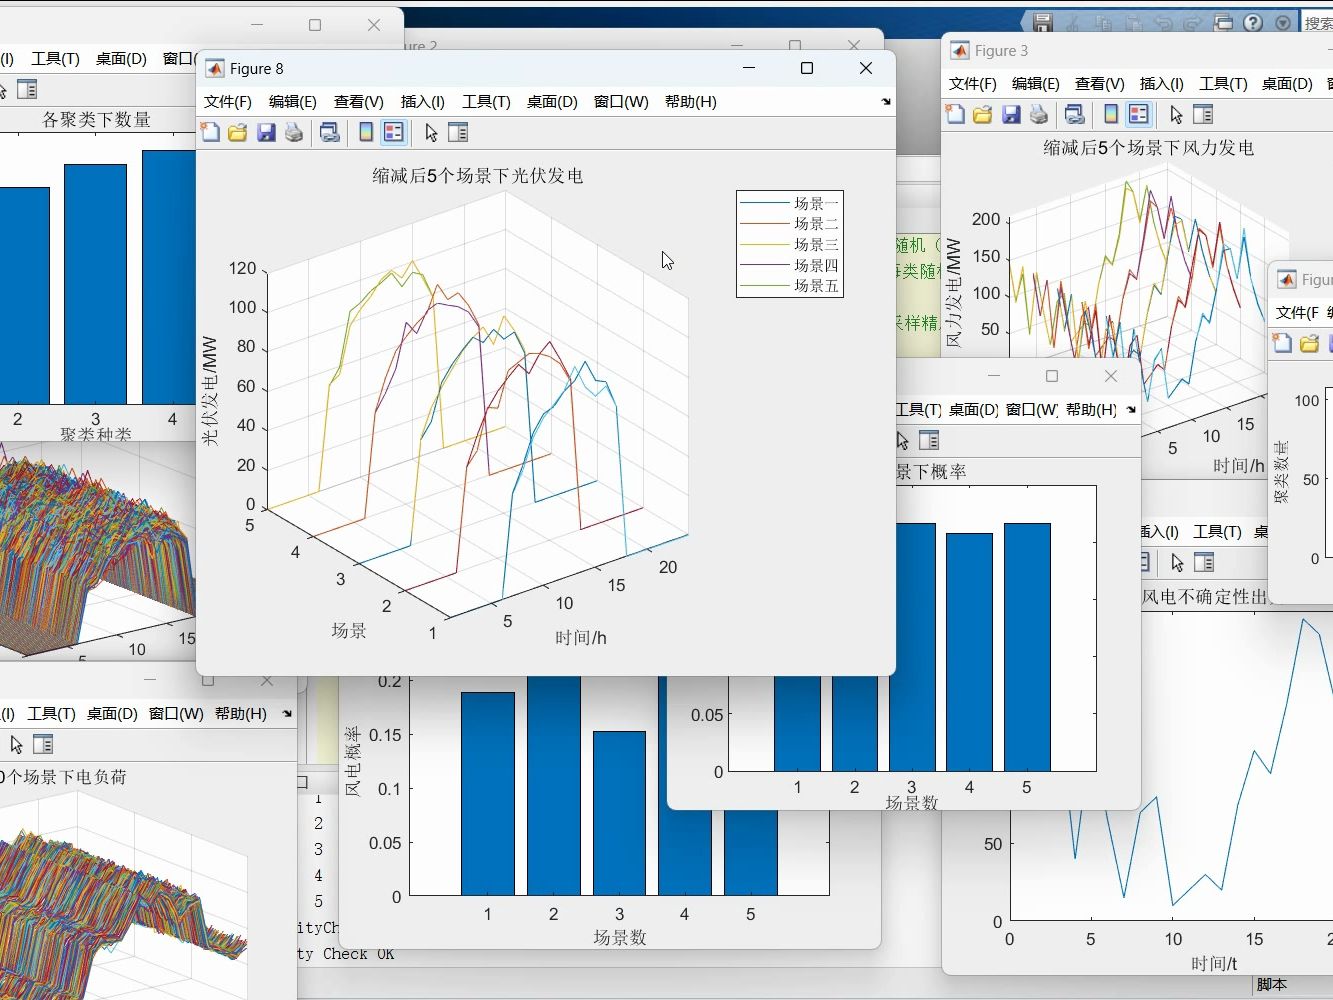Toggle Edit Plot arrow in 景下概率 window
This screenshot has width=1333, height=1000.
coord(902,440)
